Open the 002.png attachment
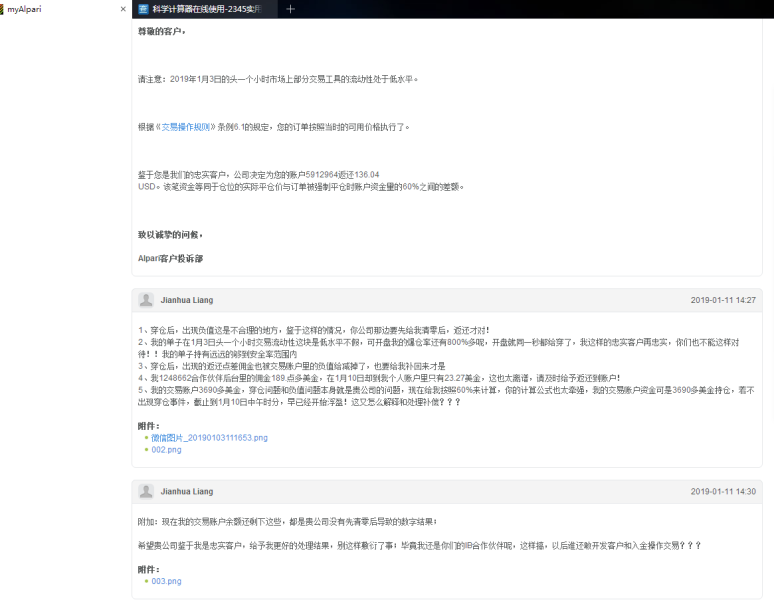 click(166, 450)
